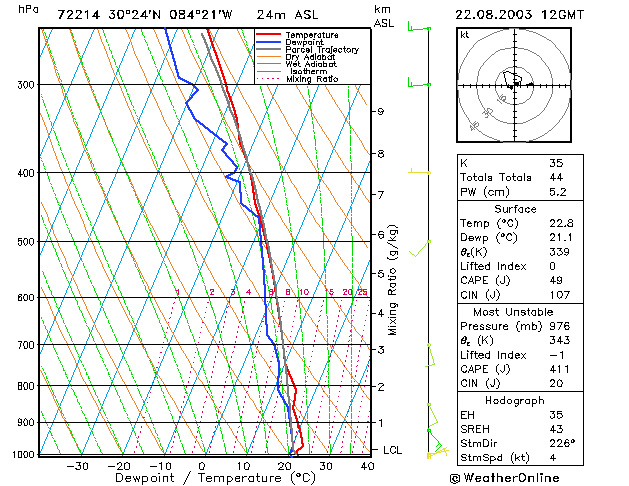Screen dimensions: 629x486
Task: Click station number '72214' in the title
Action: tap(78, 15)
